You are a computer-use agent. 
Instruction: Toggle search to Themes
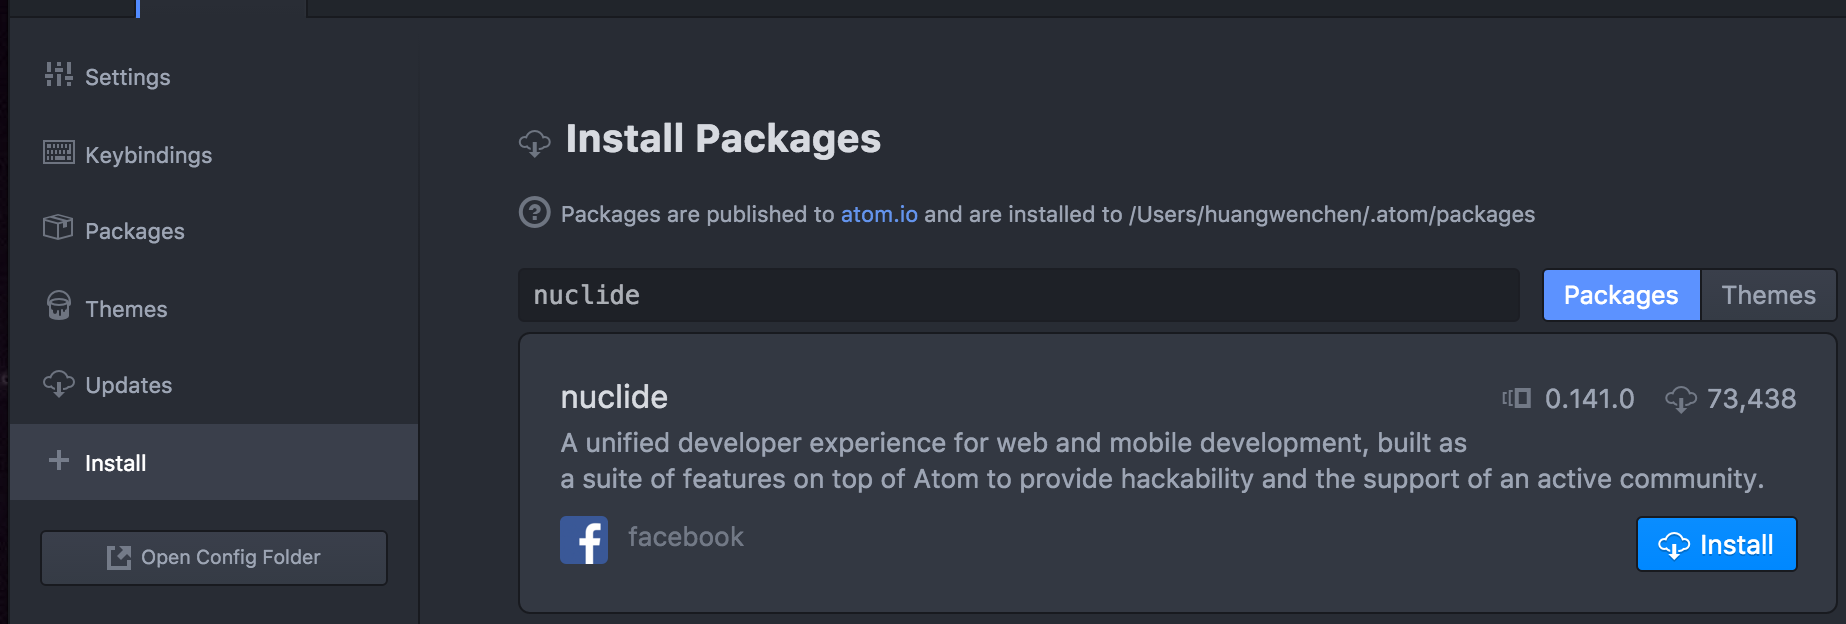pos(1768,295)
